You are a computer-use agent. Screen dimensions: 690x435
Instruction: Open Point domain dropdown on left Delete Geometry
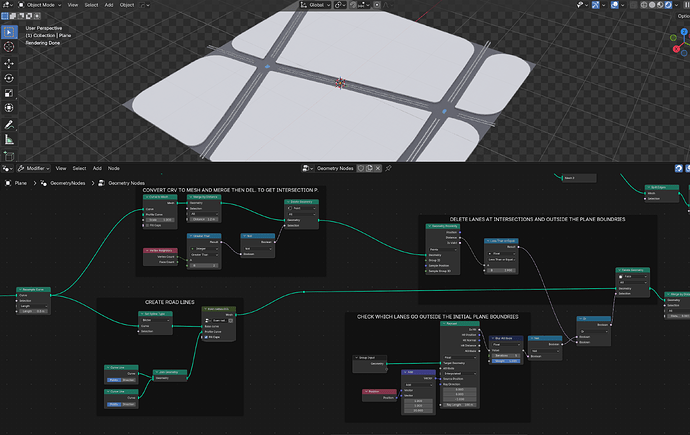coord(301,208)
